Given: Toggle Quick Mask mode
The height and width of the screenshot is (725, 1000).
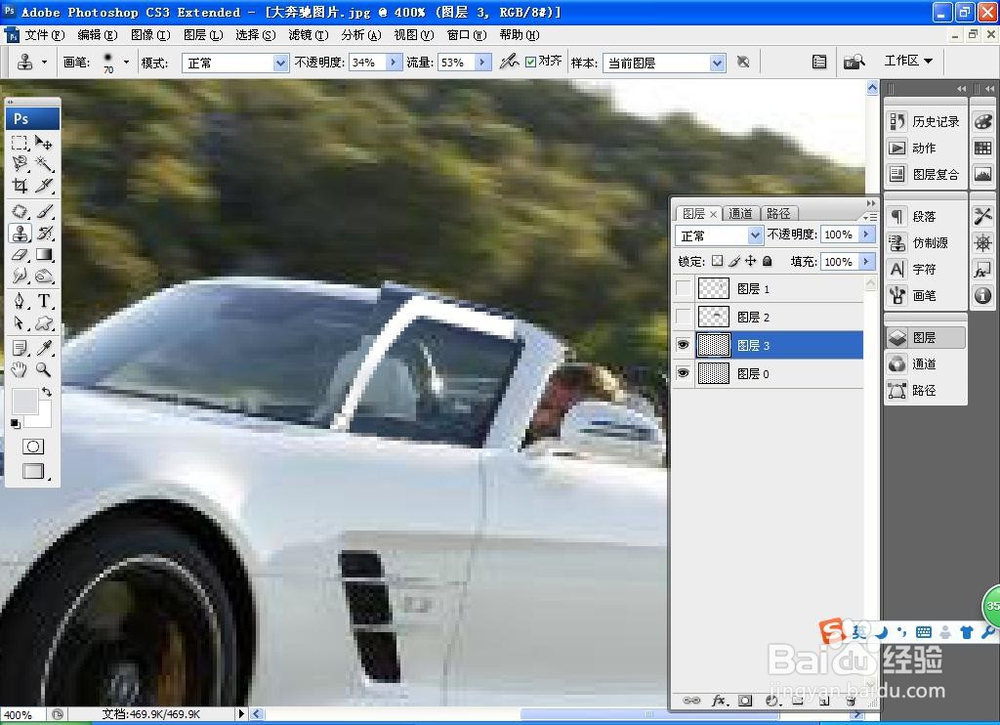Looking at the screenshot, I should (33, 446).
